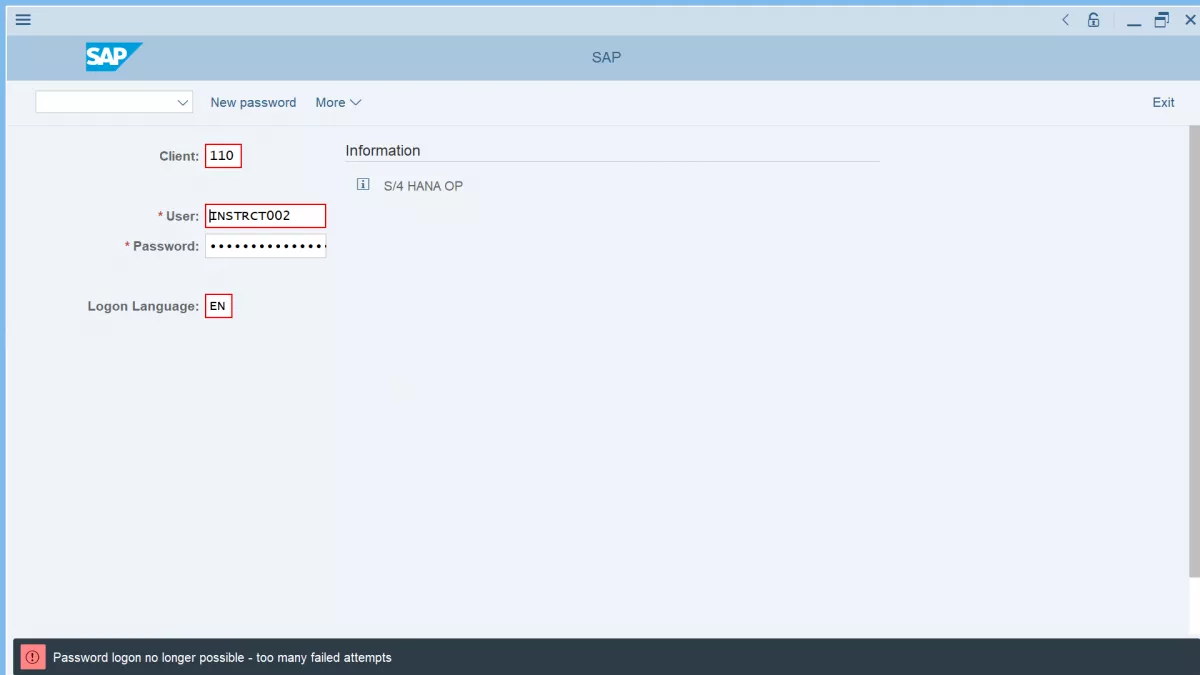Expand the More menu
Viewport: 1200px width, 675px height.
(x=338, y=102)
